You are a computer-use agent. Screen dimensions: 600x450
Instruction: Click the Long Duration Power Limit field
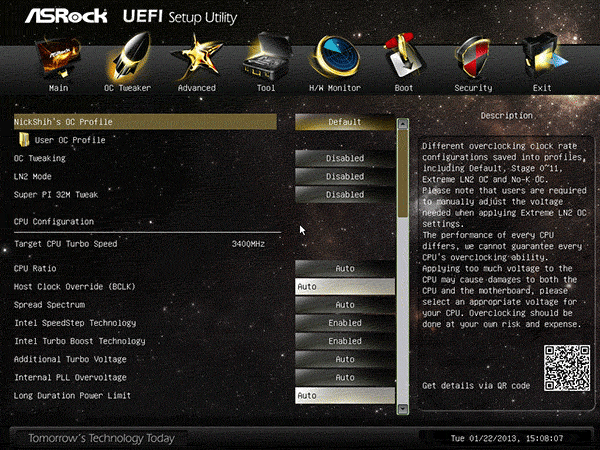click(x=344, y=396)
